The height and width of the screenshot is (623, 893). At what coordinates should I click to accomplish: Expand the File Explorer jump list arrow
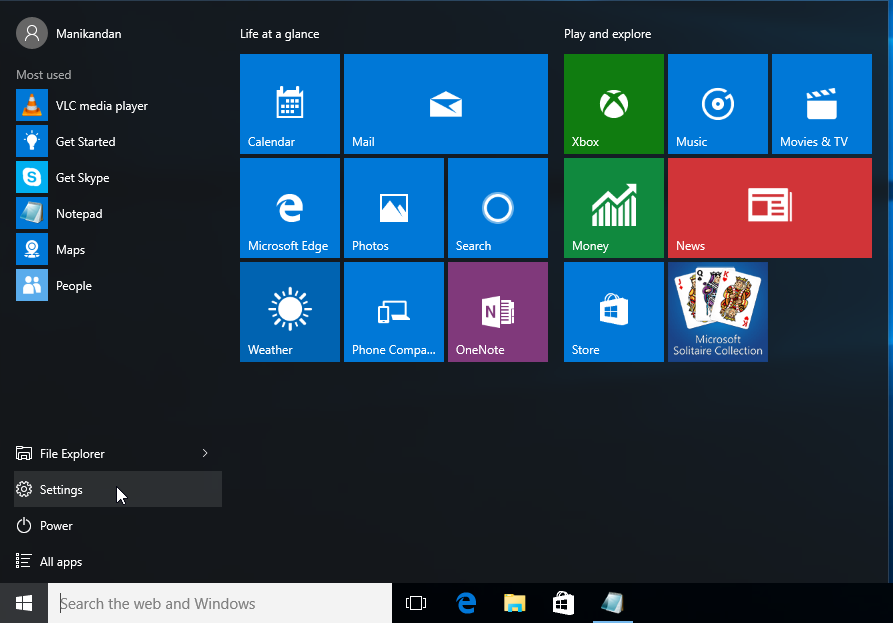205,453
